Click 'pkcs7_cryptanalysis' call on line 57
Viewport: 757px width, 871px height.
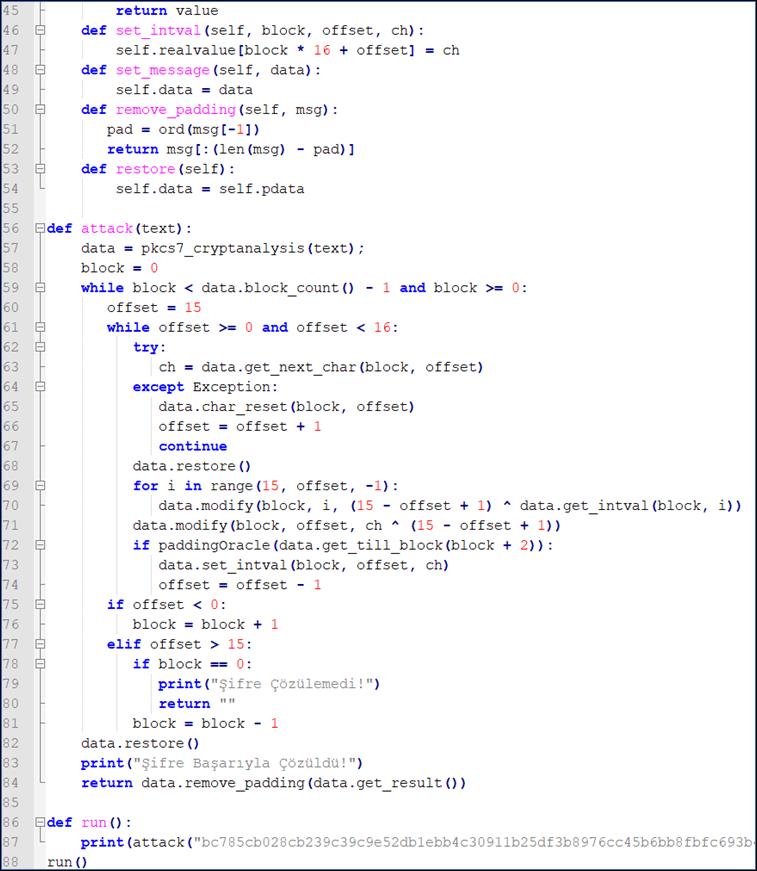[223, 248]
